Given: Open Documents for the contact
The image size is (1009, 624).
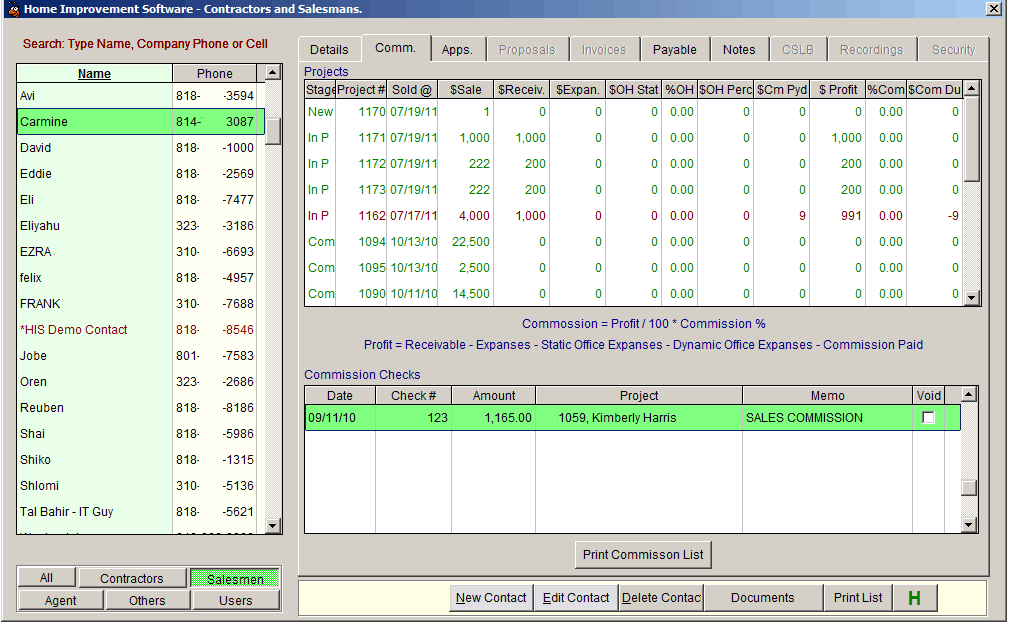Looking at the screenshot, I should click(763, 598).
